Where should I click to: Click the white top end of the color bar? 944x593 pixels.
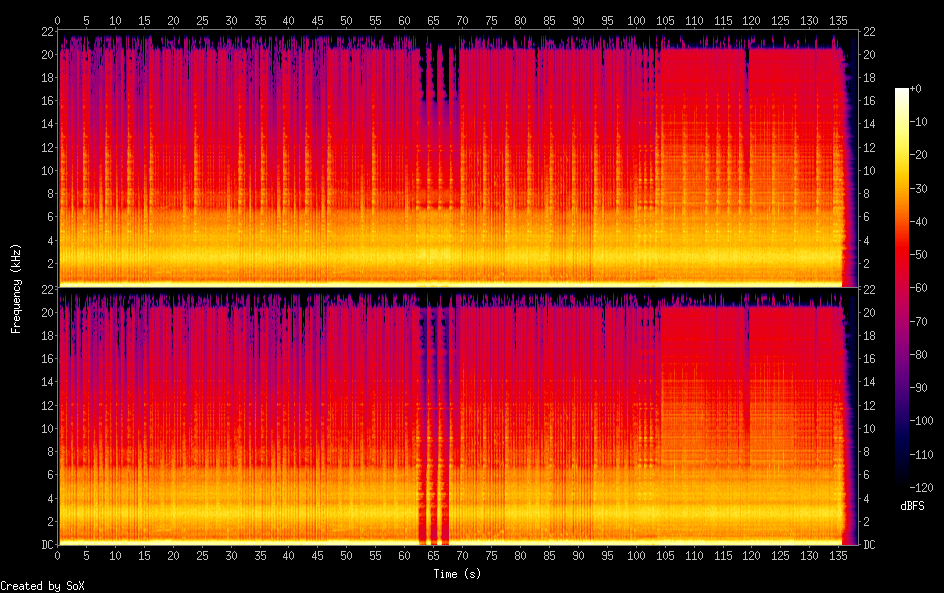click(x=902, y=92)
